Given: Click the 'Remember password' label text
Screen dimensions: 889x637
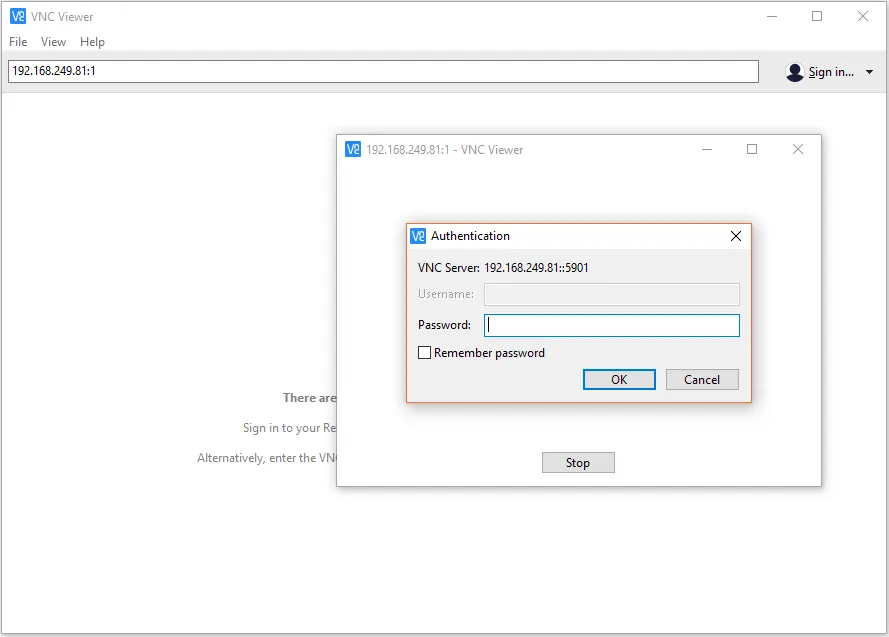Looking at the screenshot, I should click(x=489, y=353).
